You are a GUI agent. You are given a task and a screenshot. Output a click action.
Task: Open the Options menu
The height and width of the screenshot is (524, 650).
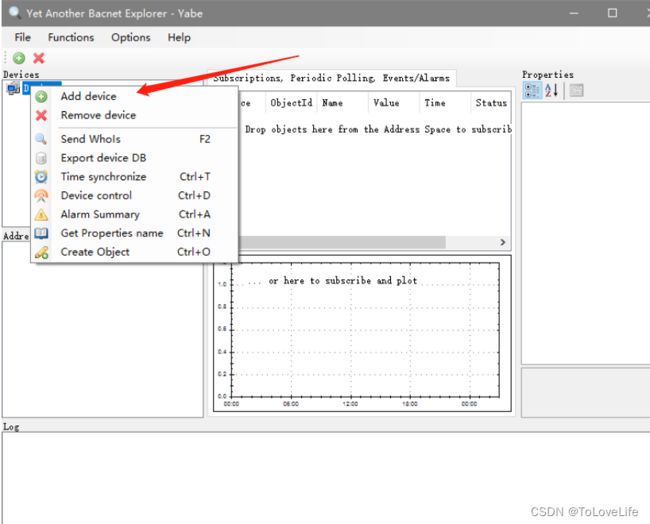[x=131, y=37]
